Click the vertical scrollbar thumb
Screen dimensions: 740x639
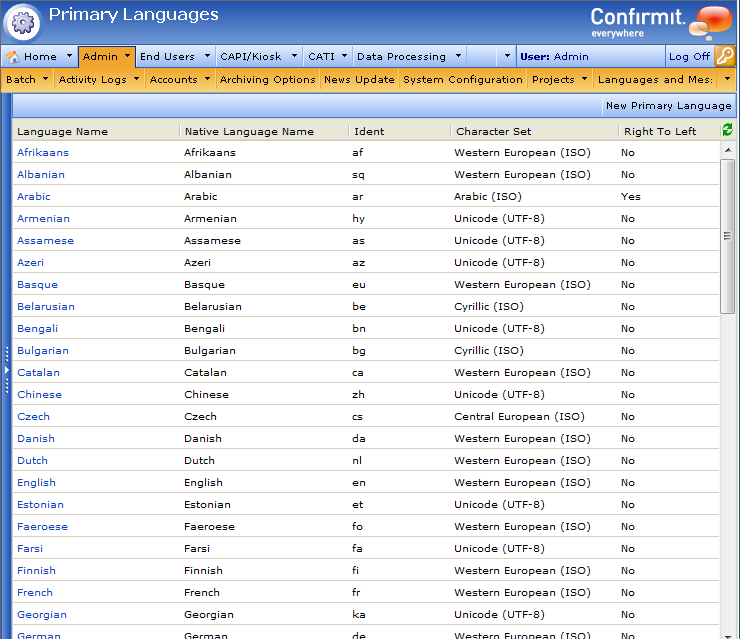727,236
